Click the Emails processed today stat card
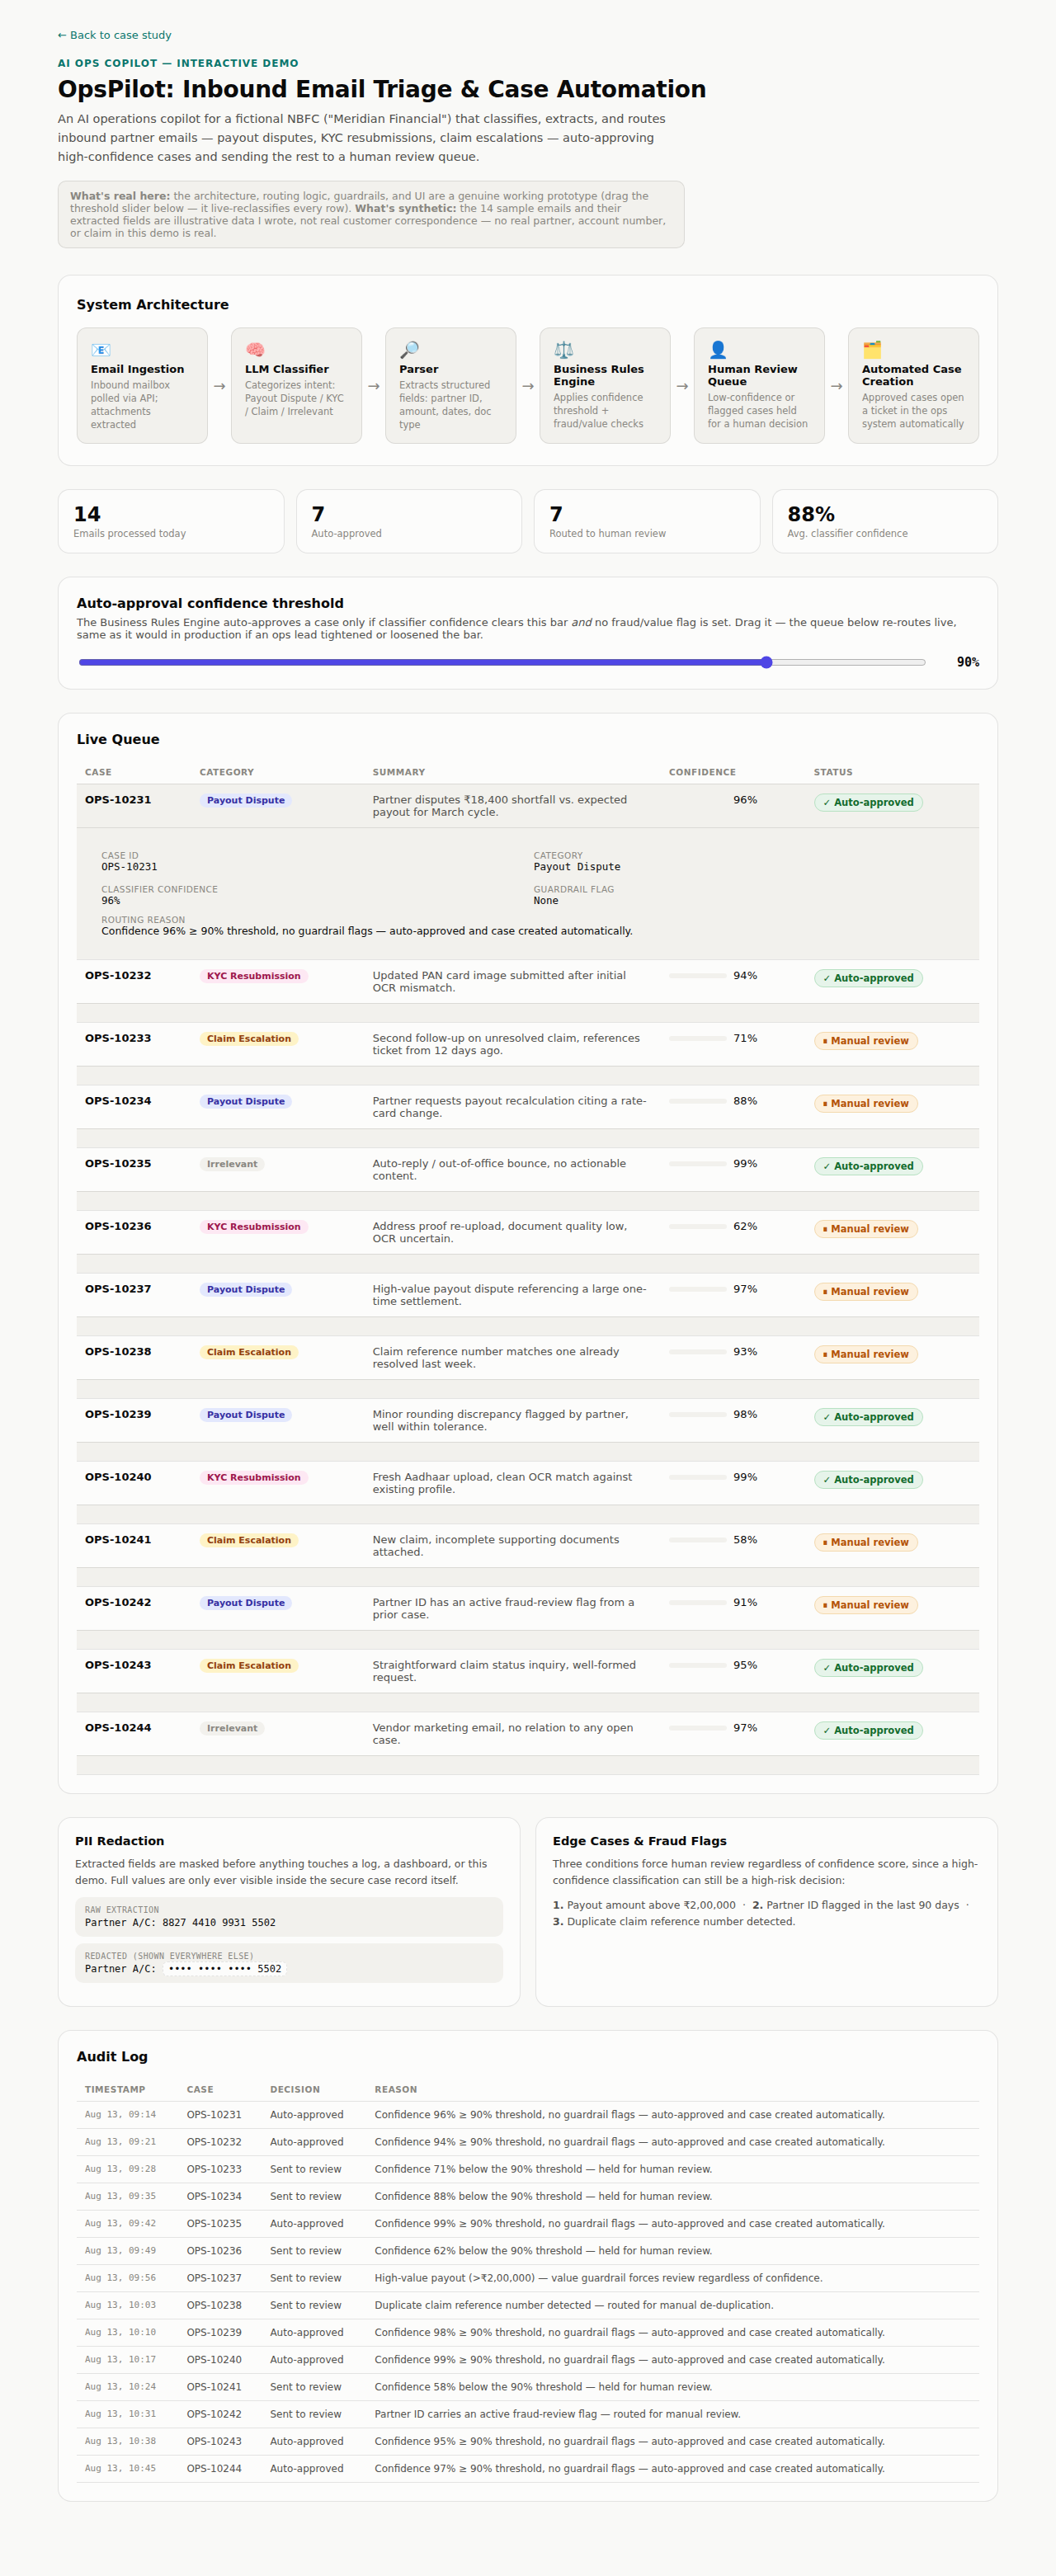1056x2576 pixels. pos(171,521)
